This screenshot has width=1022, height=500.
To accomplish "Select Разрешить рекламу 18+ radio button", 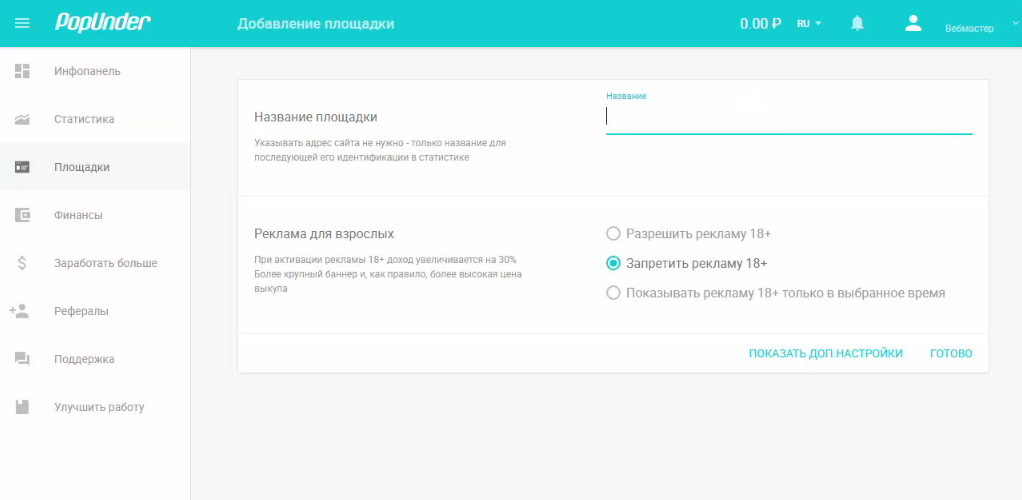I will pos(613,233).
